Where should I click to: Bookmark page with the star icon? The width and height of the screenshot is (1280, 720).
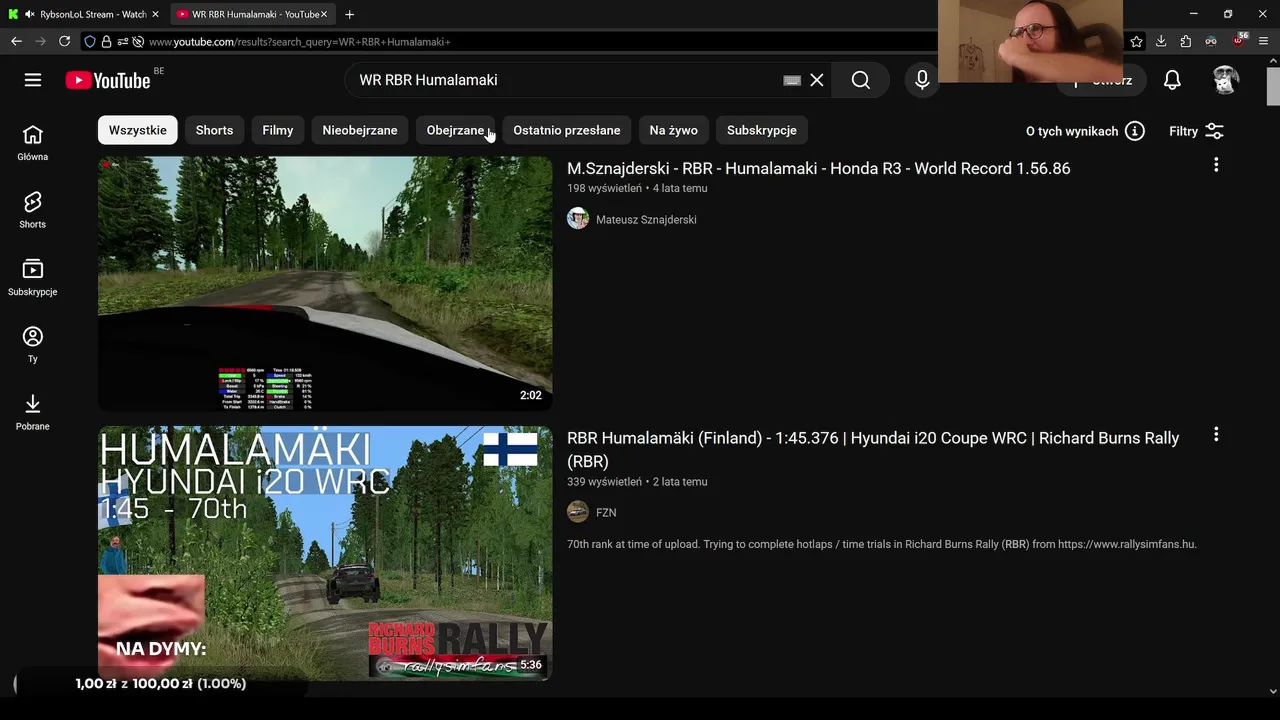point(1136,41)
